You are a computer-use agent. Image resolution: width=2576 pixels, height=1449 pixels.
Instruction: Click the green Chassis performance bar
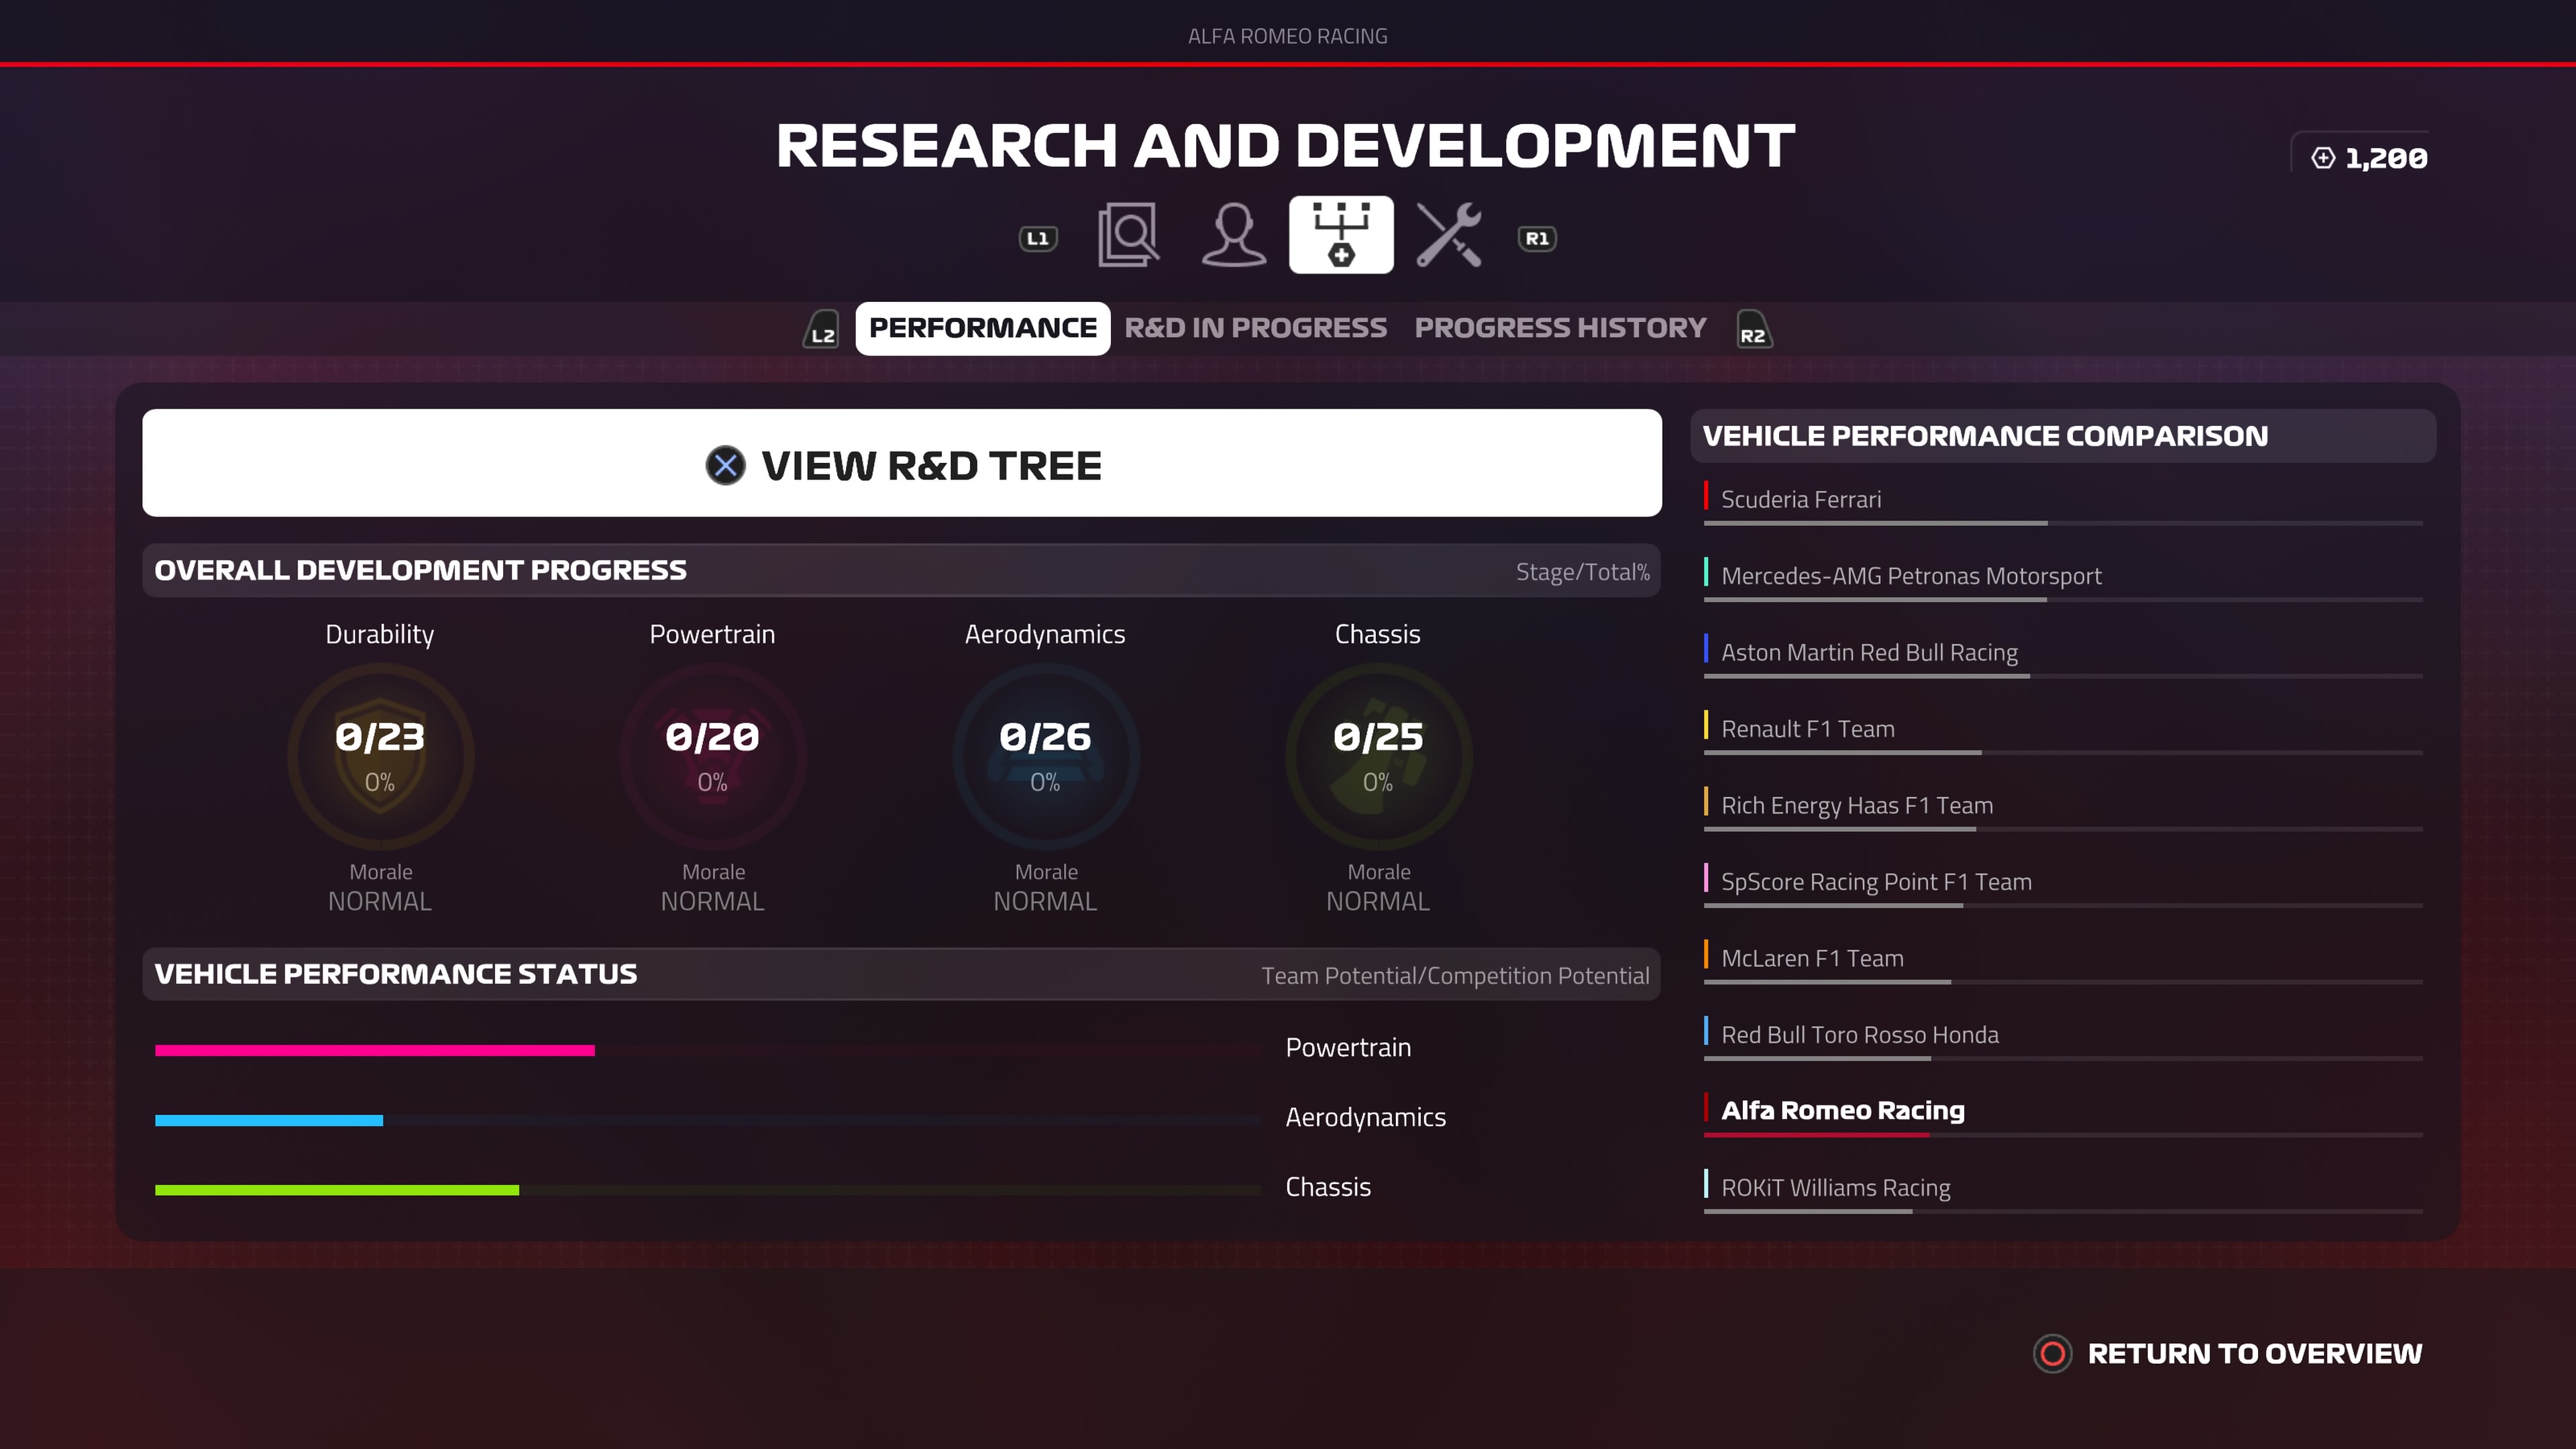[x=337, y=1190]
